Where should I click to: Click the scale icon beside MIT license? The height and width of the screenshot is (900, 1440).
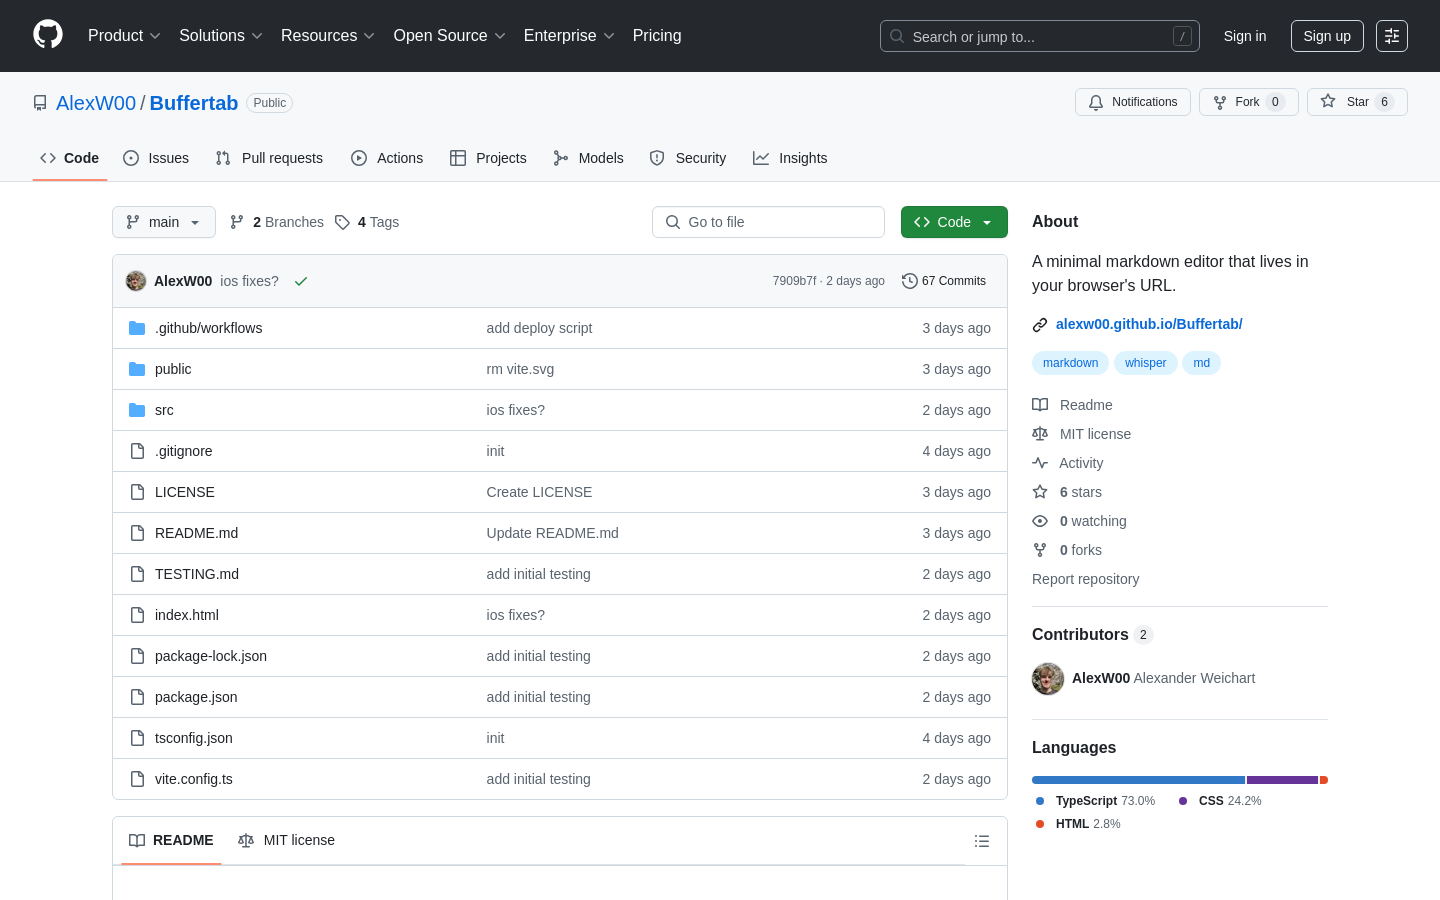(1040, 434)
